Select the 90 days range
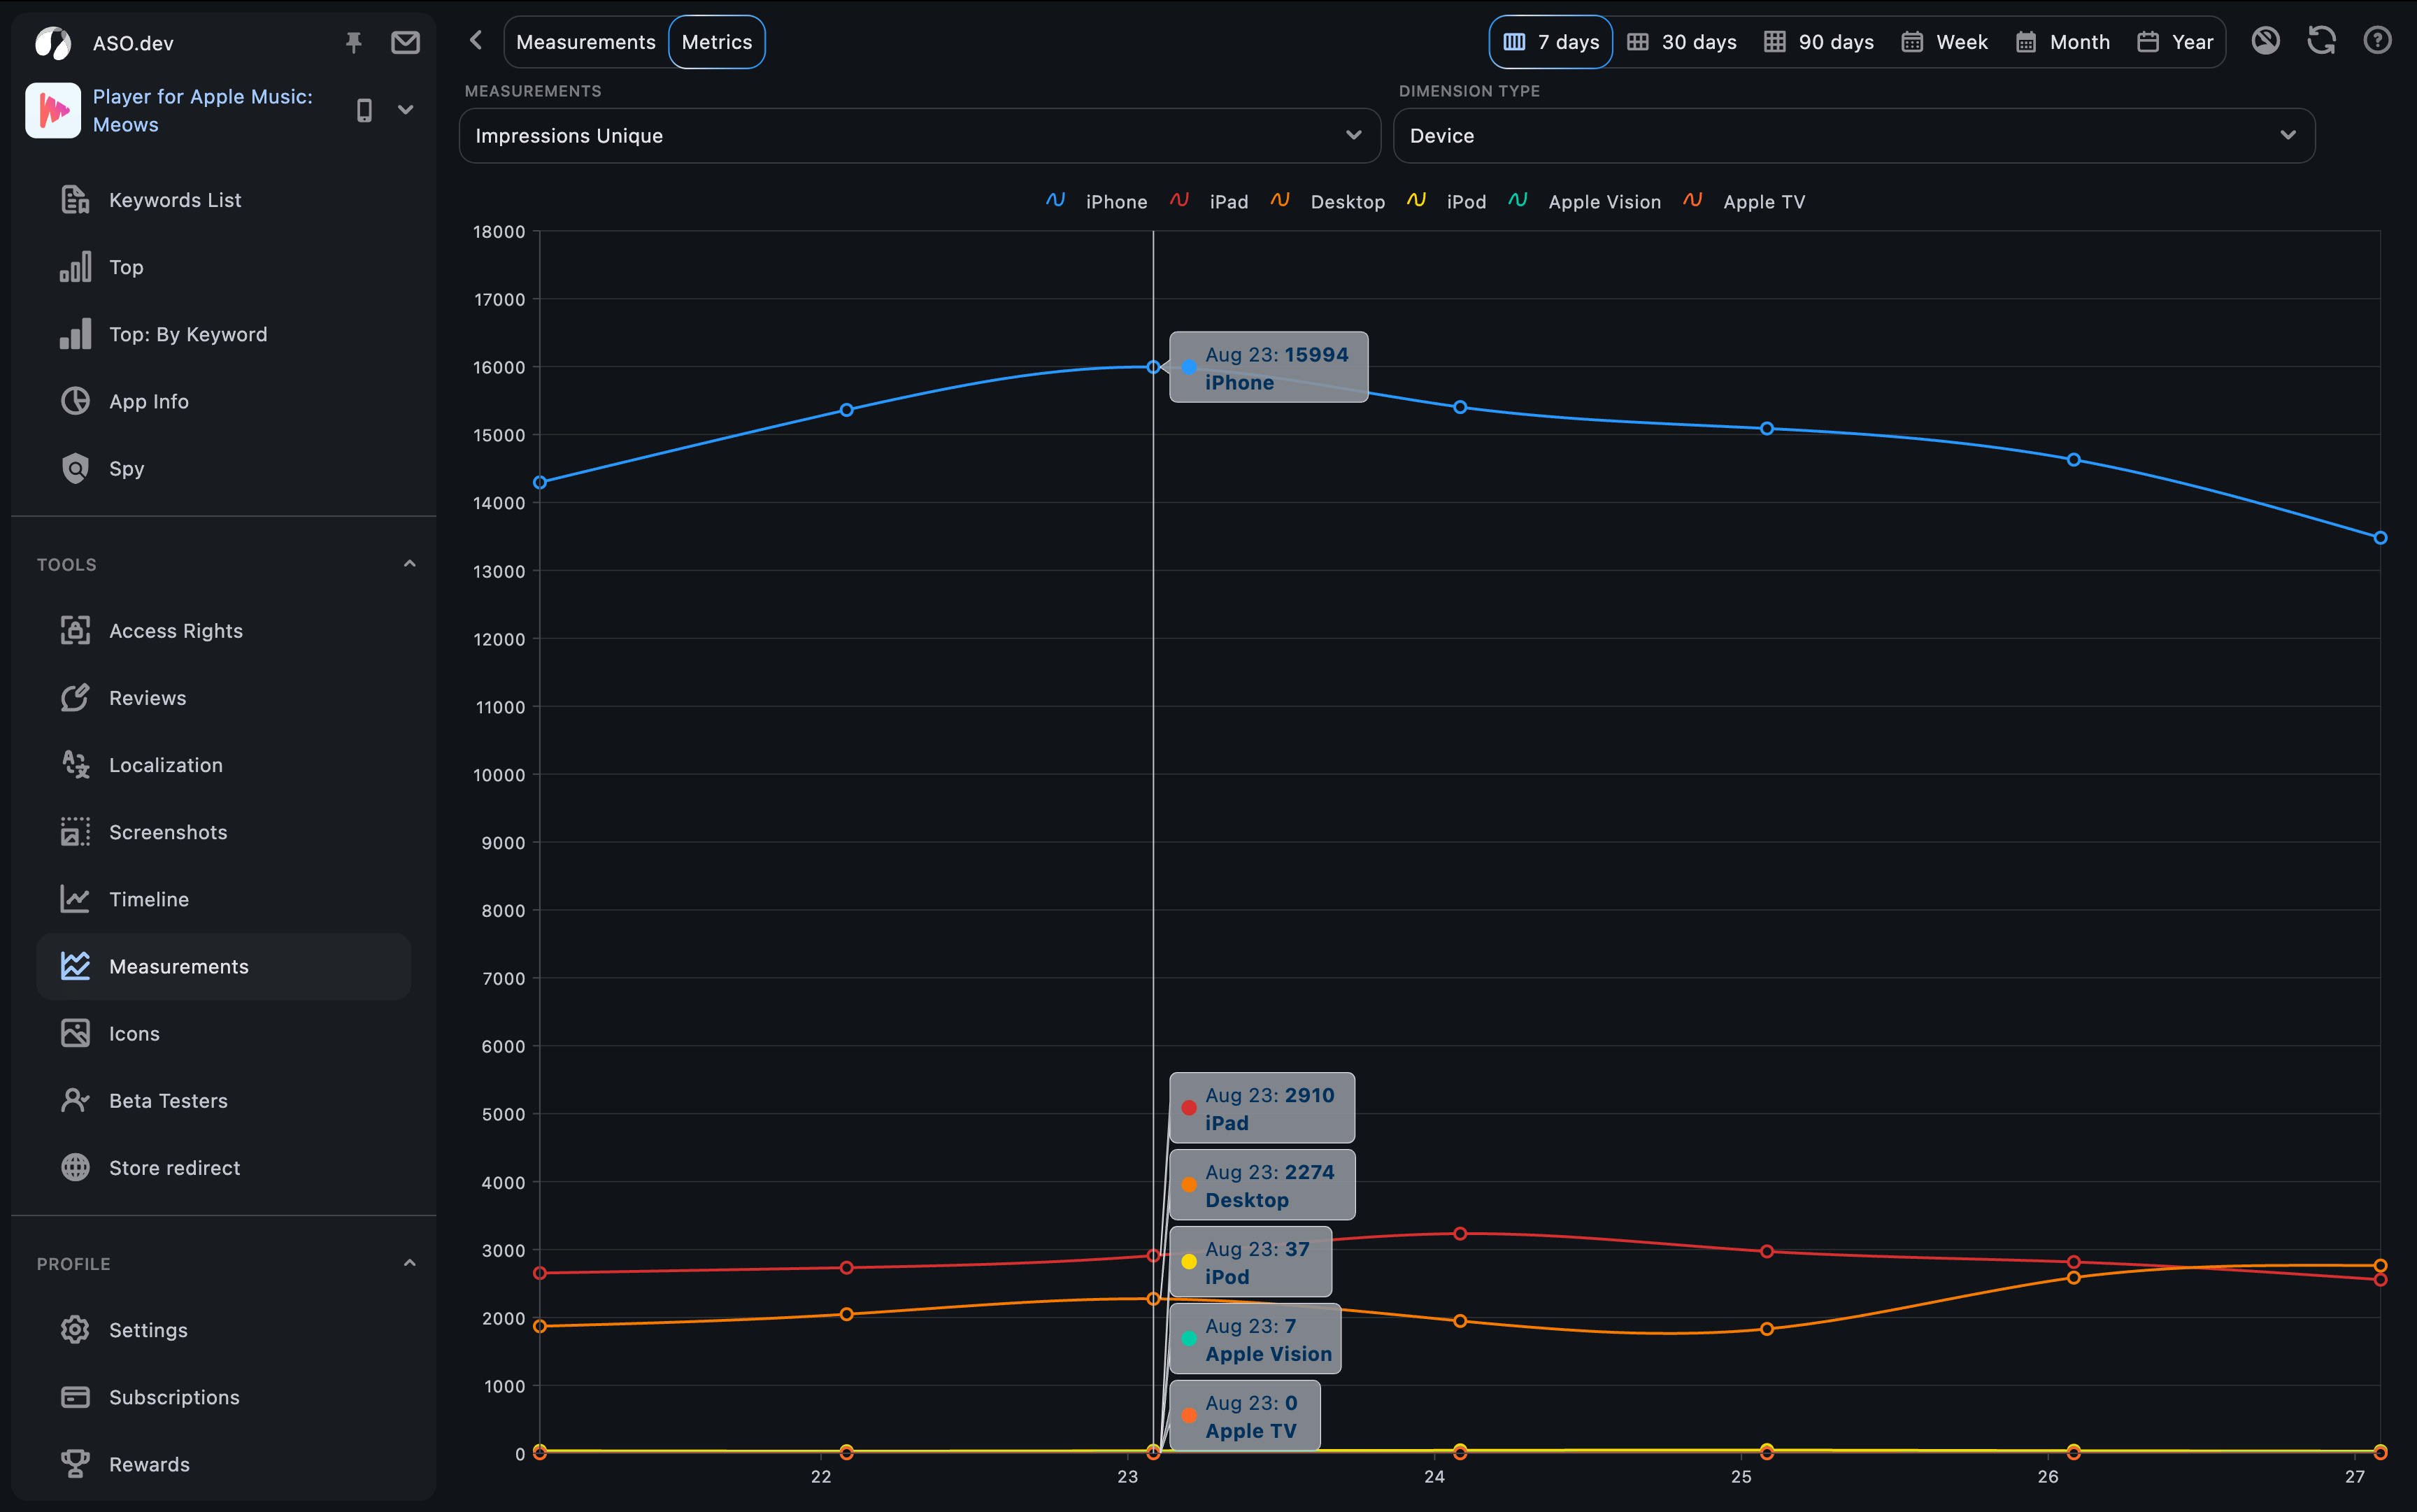This screenshot has width=2417, height=1512. pyautogui.click(x=1819, y=42)
